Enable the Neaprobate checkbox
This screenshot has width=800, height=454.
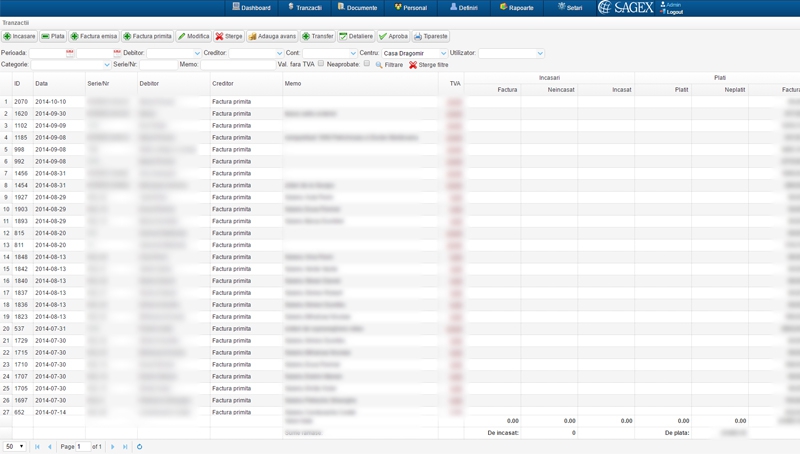coord(367,64)
